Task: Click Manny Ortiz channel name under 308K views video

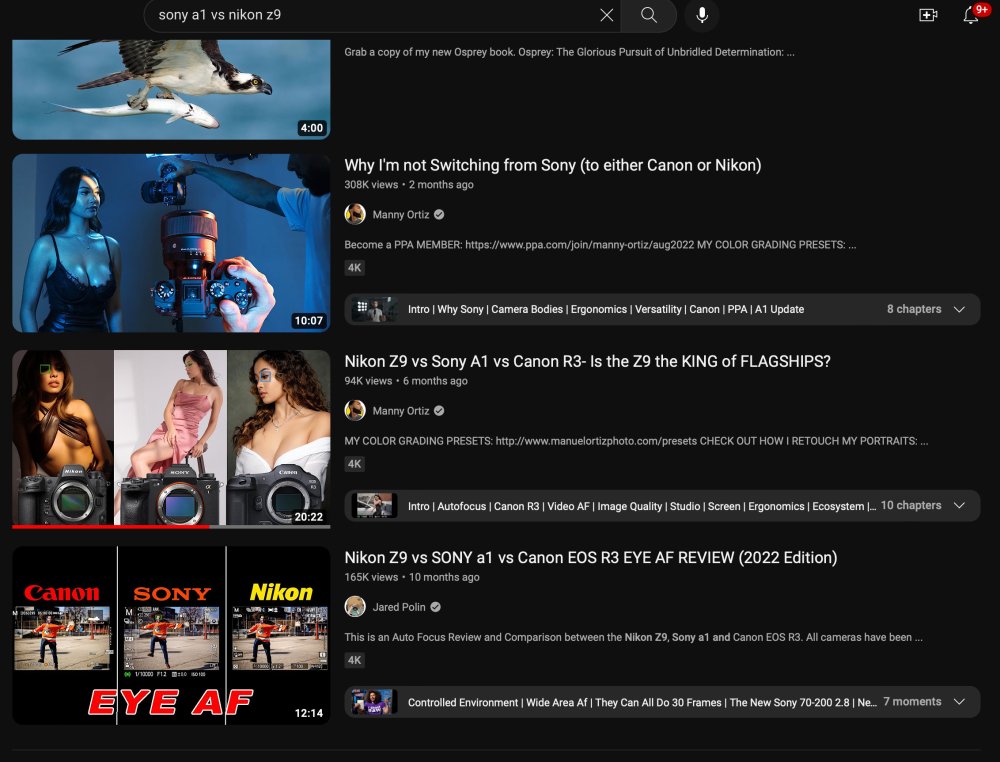Action: pyautogui.click(x=401, y=215)
